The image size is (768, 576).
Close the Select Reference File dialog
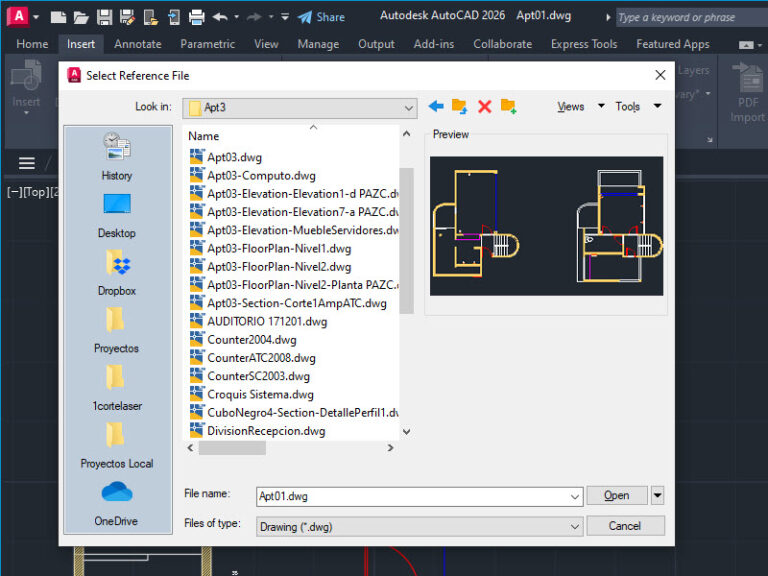coord(660,75)
